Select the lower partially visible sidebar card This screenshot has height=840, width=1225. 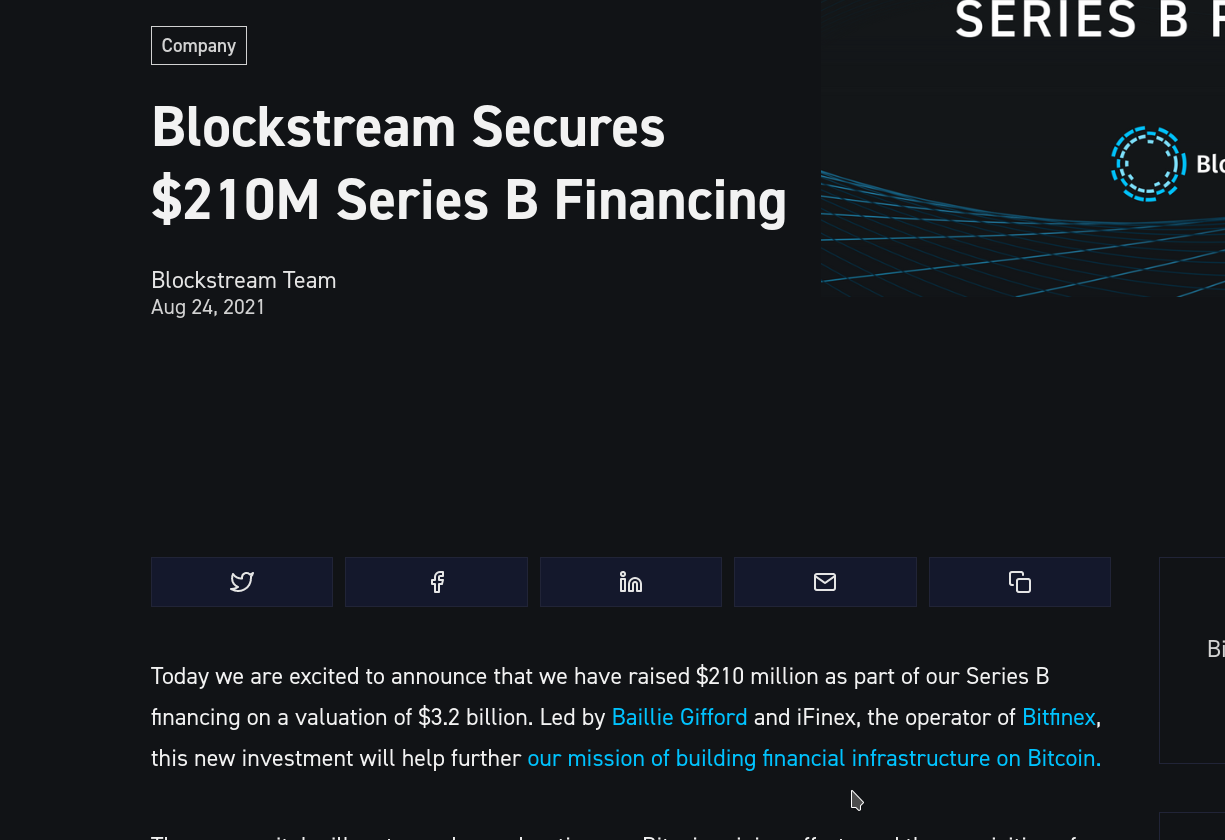pos(1192,826)
